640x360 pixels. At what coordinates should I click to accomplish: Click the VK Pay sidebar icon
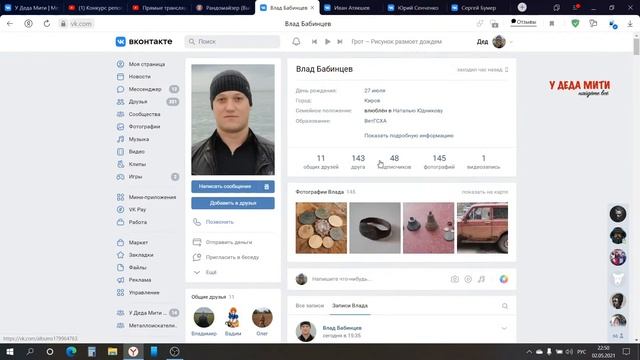(x=120, y=209)
